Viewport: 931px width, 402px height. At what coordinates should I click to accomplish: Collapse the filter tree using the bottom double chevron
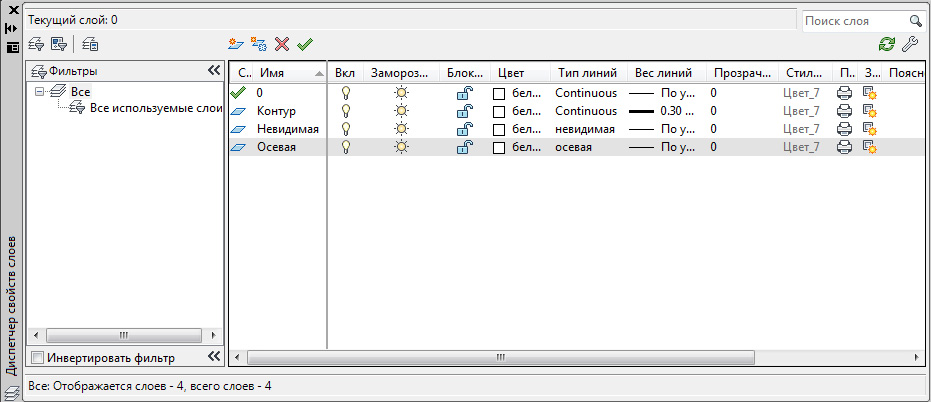coord(213,357)
